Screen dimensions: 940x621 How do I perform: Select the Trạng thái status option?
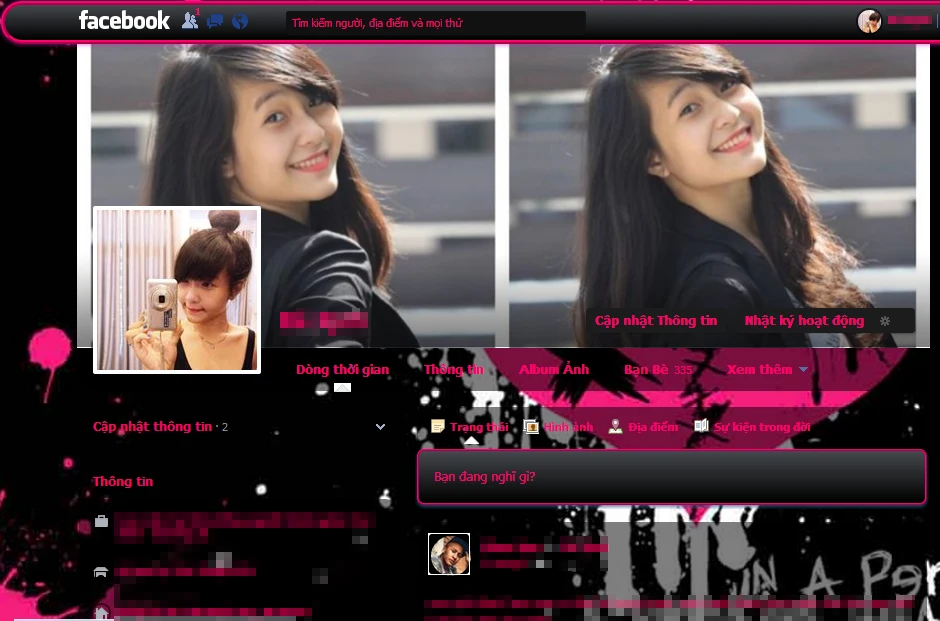pos(470,427)
